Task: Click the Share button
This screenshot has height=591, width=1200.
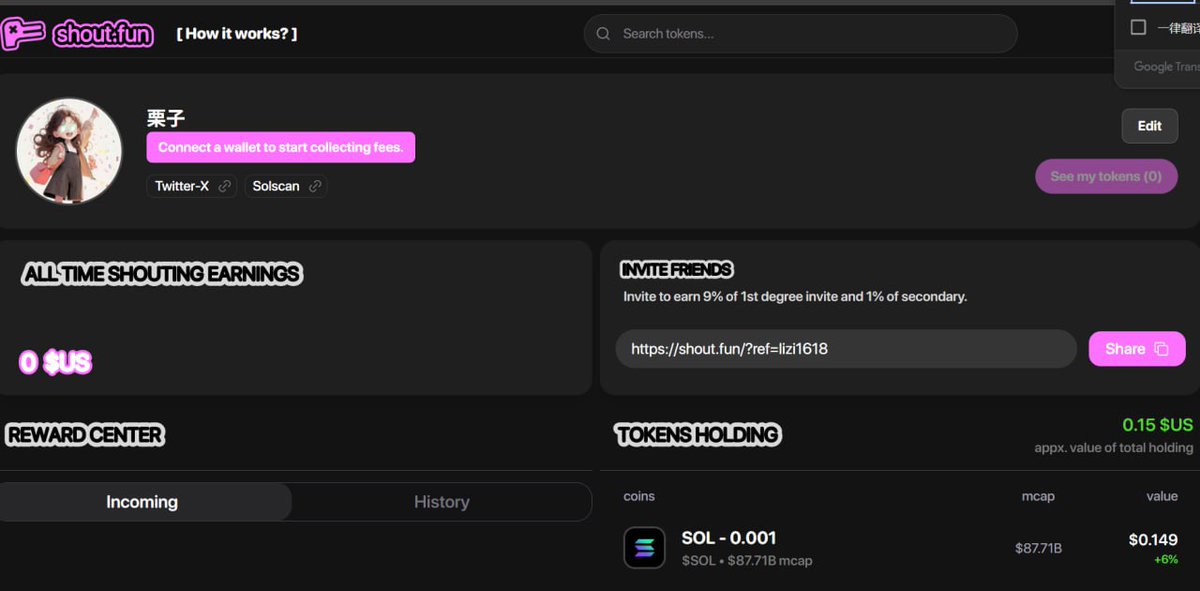Action: 1137,349
